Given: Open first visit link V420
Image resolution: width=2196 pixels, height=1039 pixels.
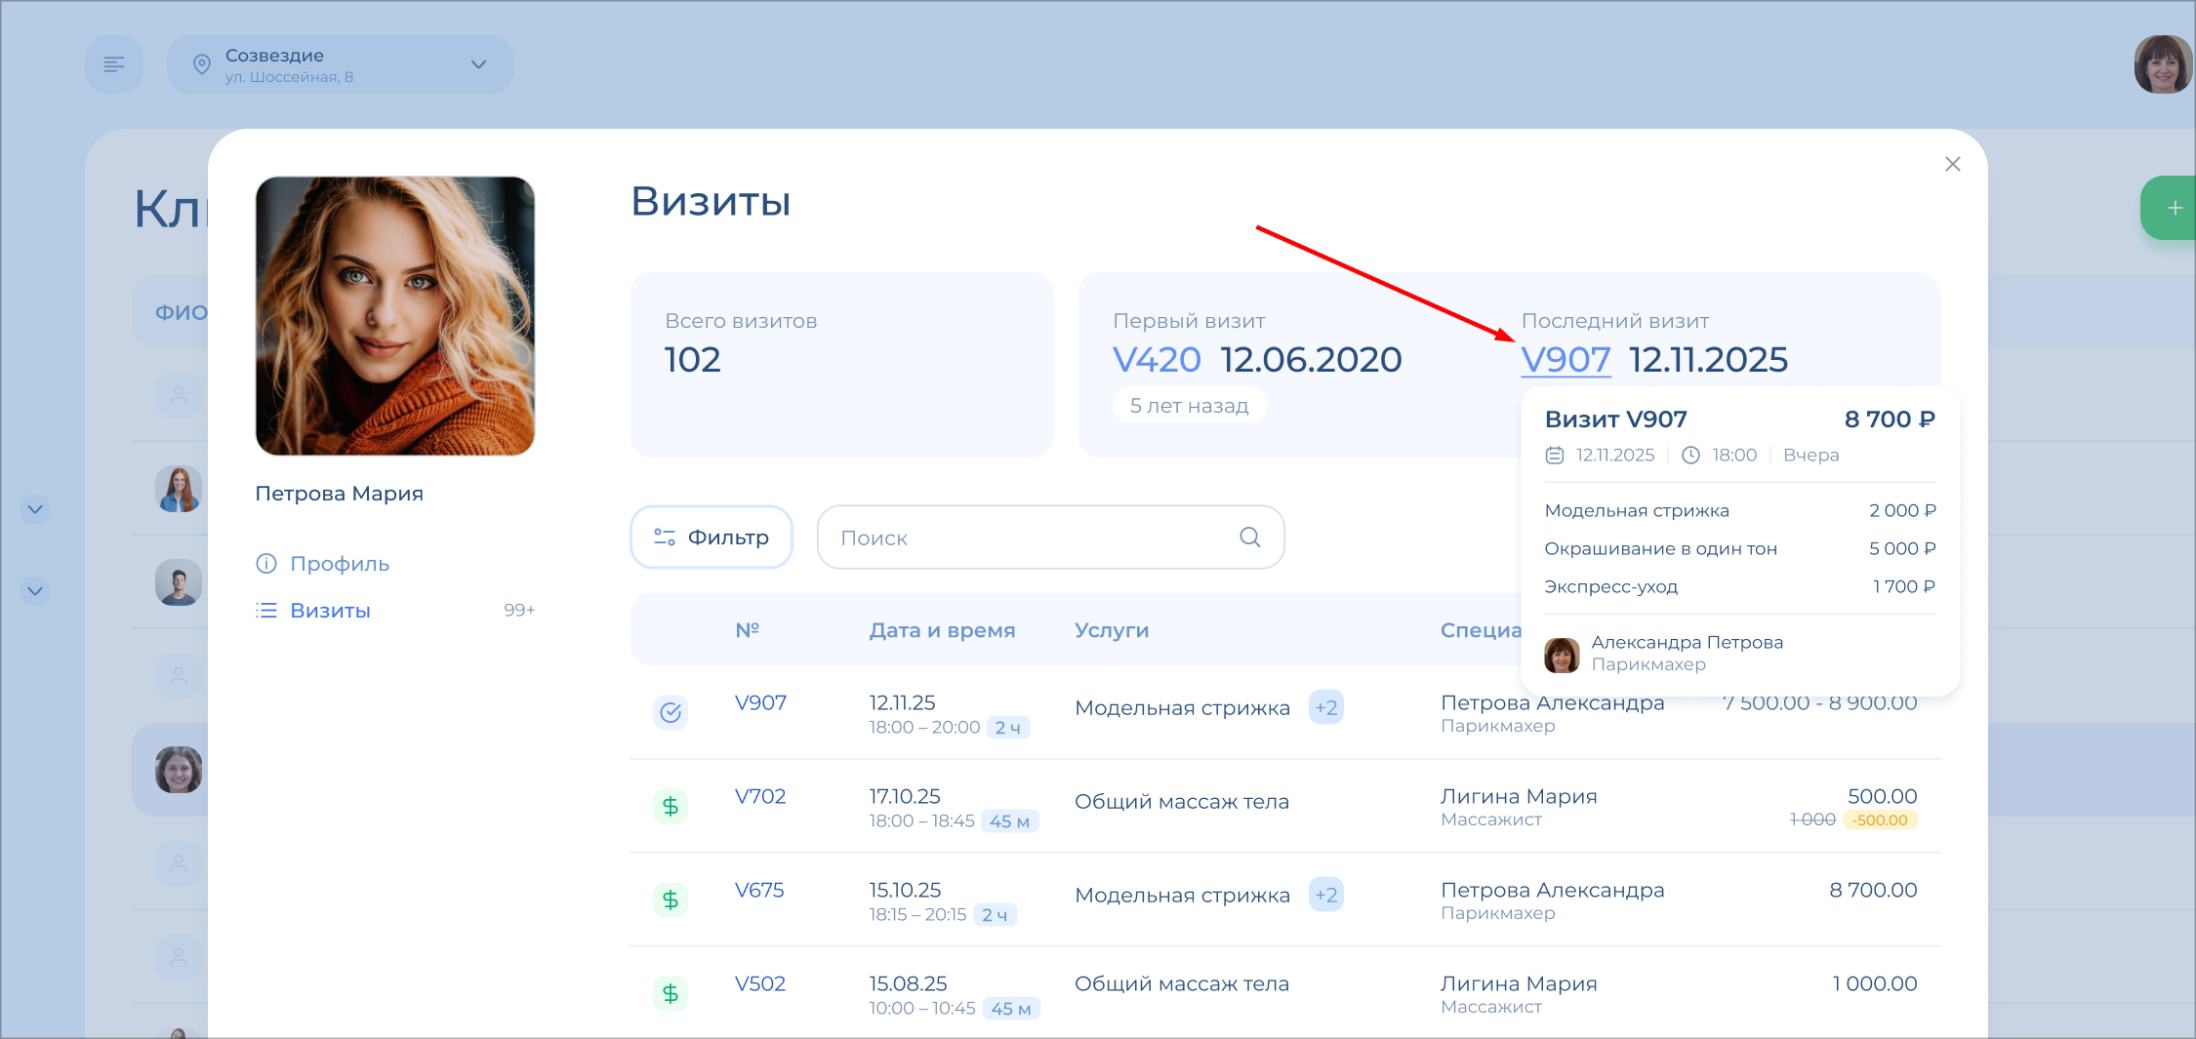Looking at the screenshot, I should click(x=1156, y=360).
